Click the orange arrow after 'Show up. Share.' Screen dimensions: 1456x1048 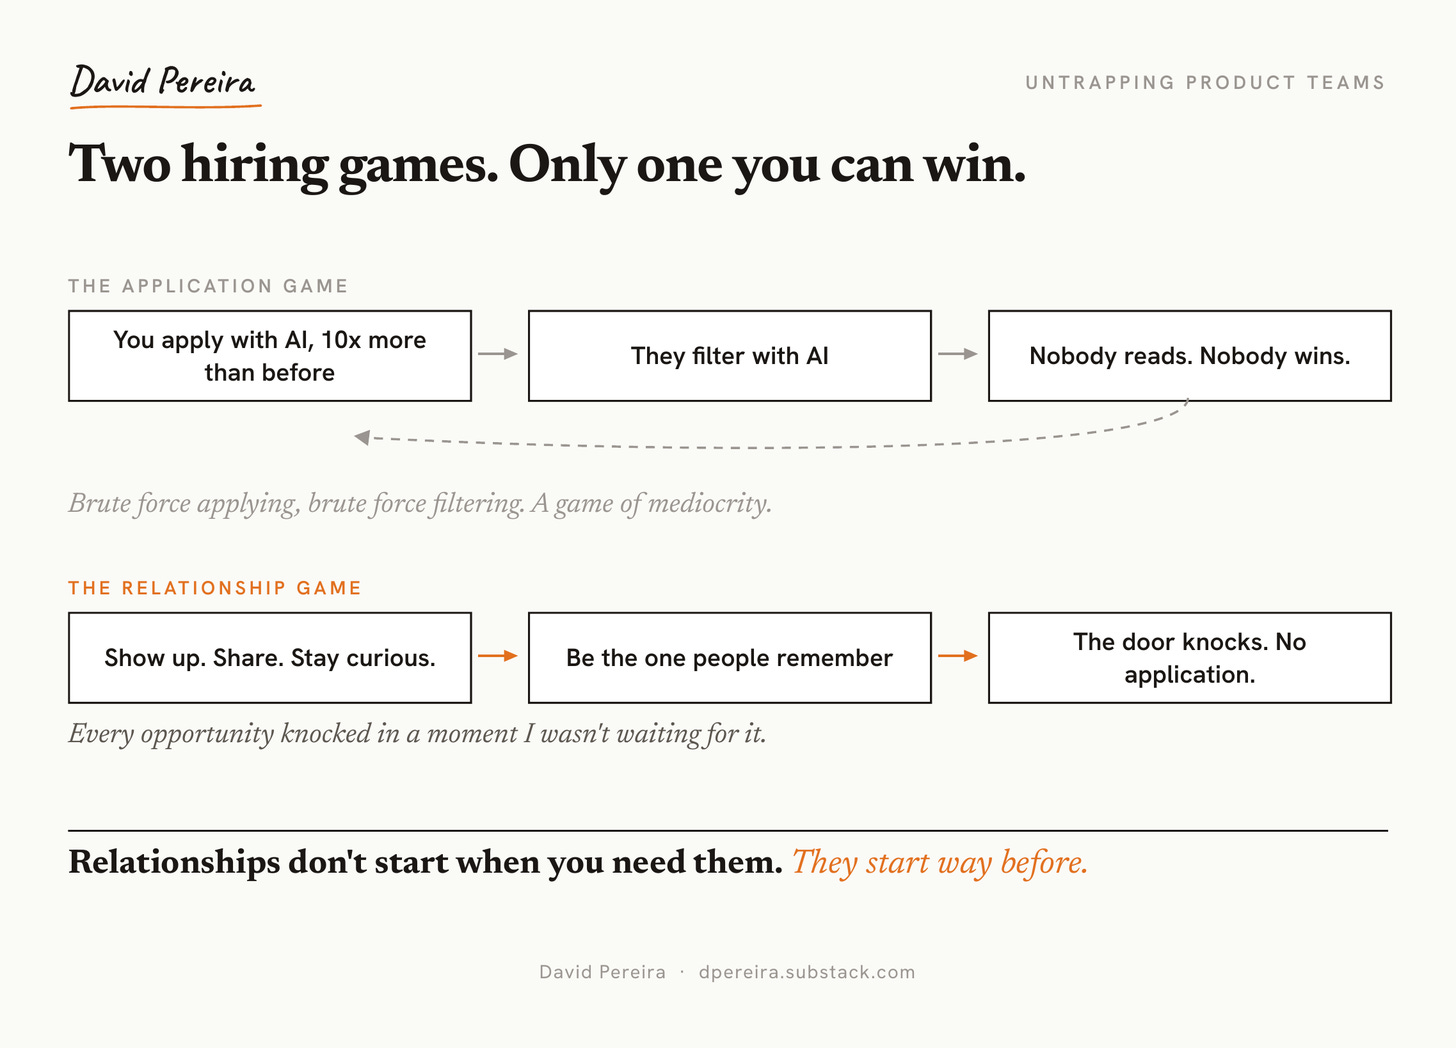tap(498, 656)
